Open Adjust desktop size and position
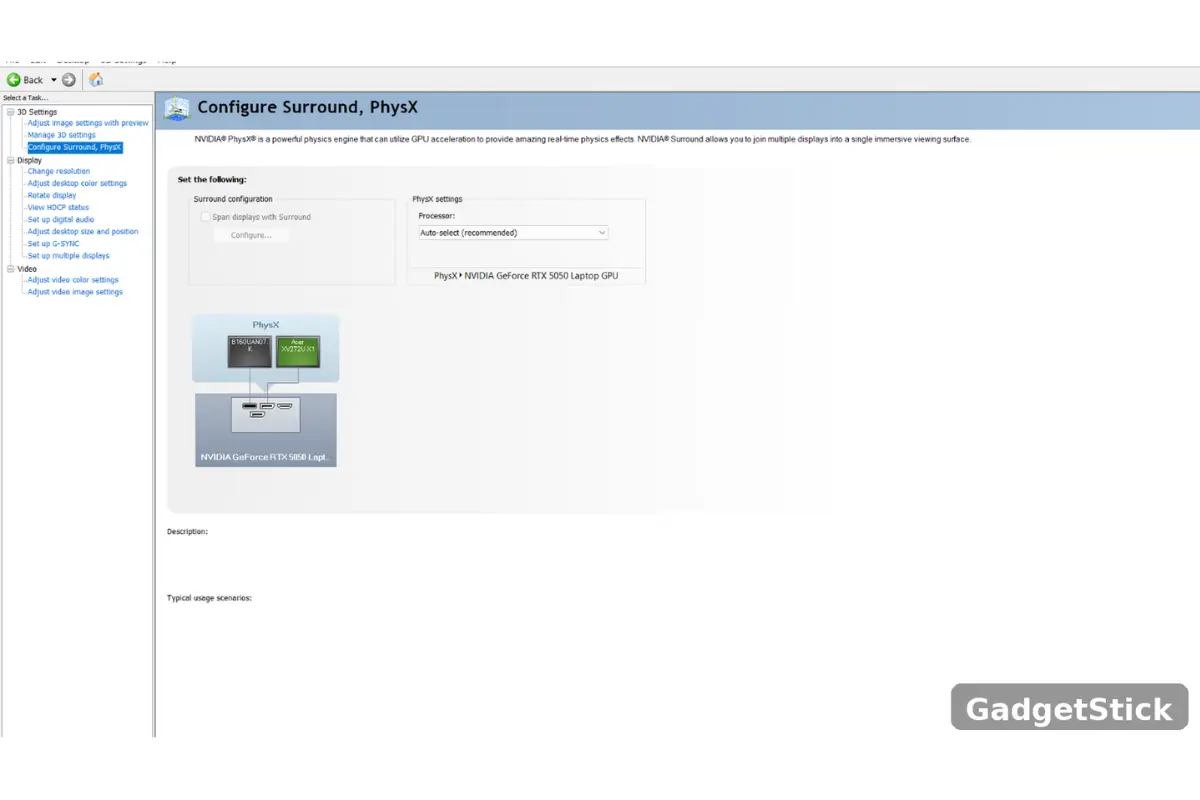 tap(83, 231)
